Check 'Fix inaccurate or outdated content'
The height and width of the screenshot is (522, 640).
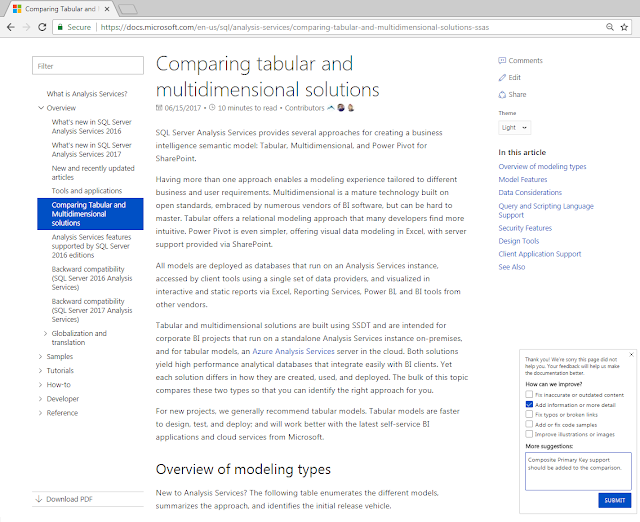pyautogui.click(x=529, y=394)
